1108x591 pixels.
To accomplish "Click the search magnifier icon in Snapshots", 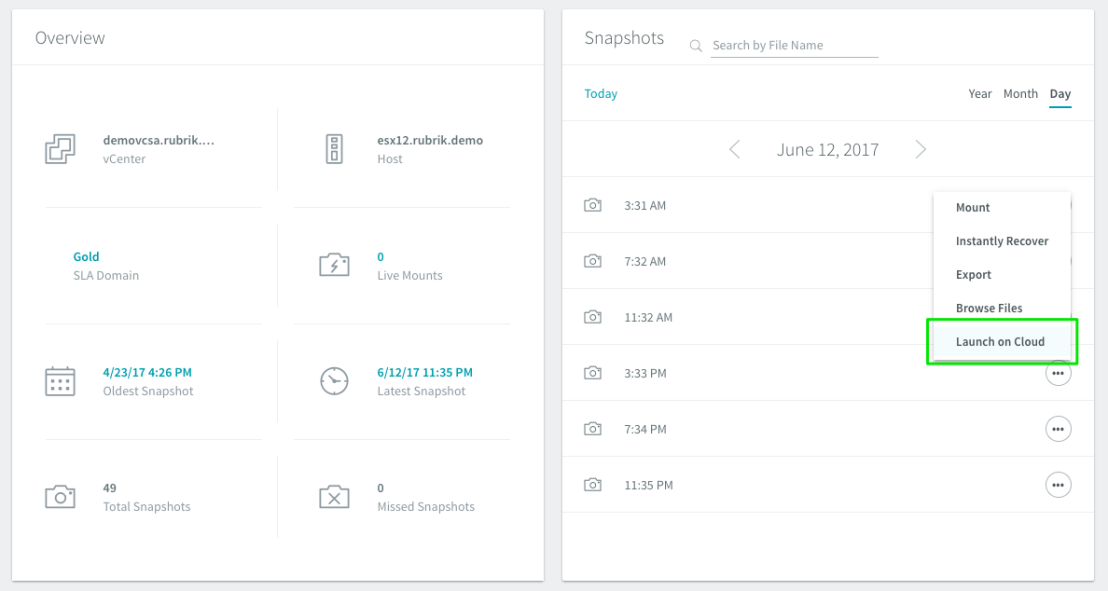I will 696,46.
